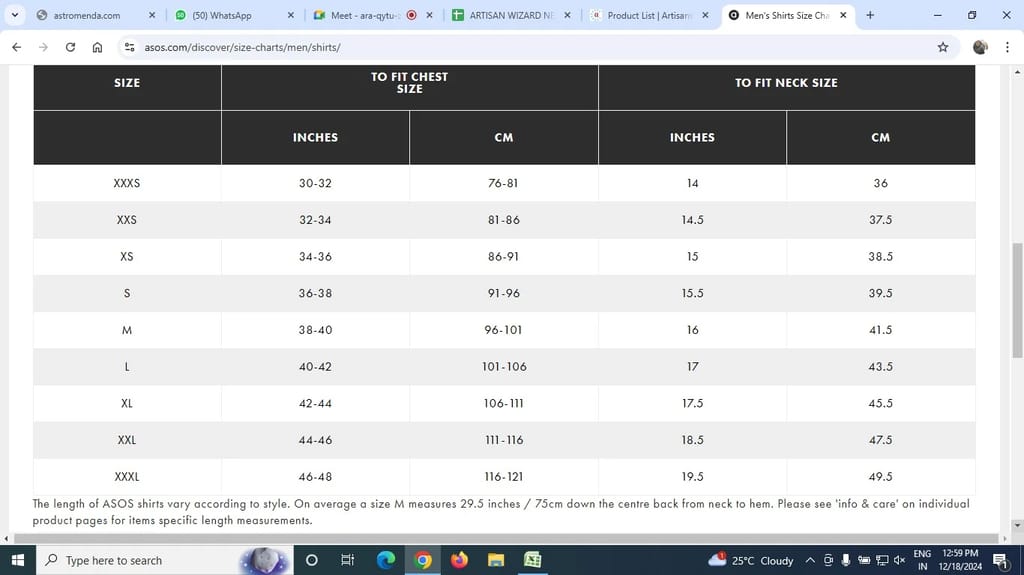Open the weather widget 25°C Cloudy
This screenshot has width=1024, height=575.
[751, 560]
